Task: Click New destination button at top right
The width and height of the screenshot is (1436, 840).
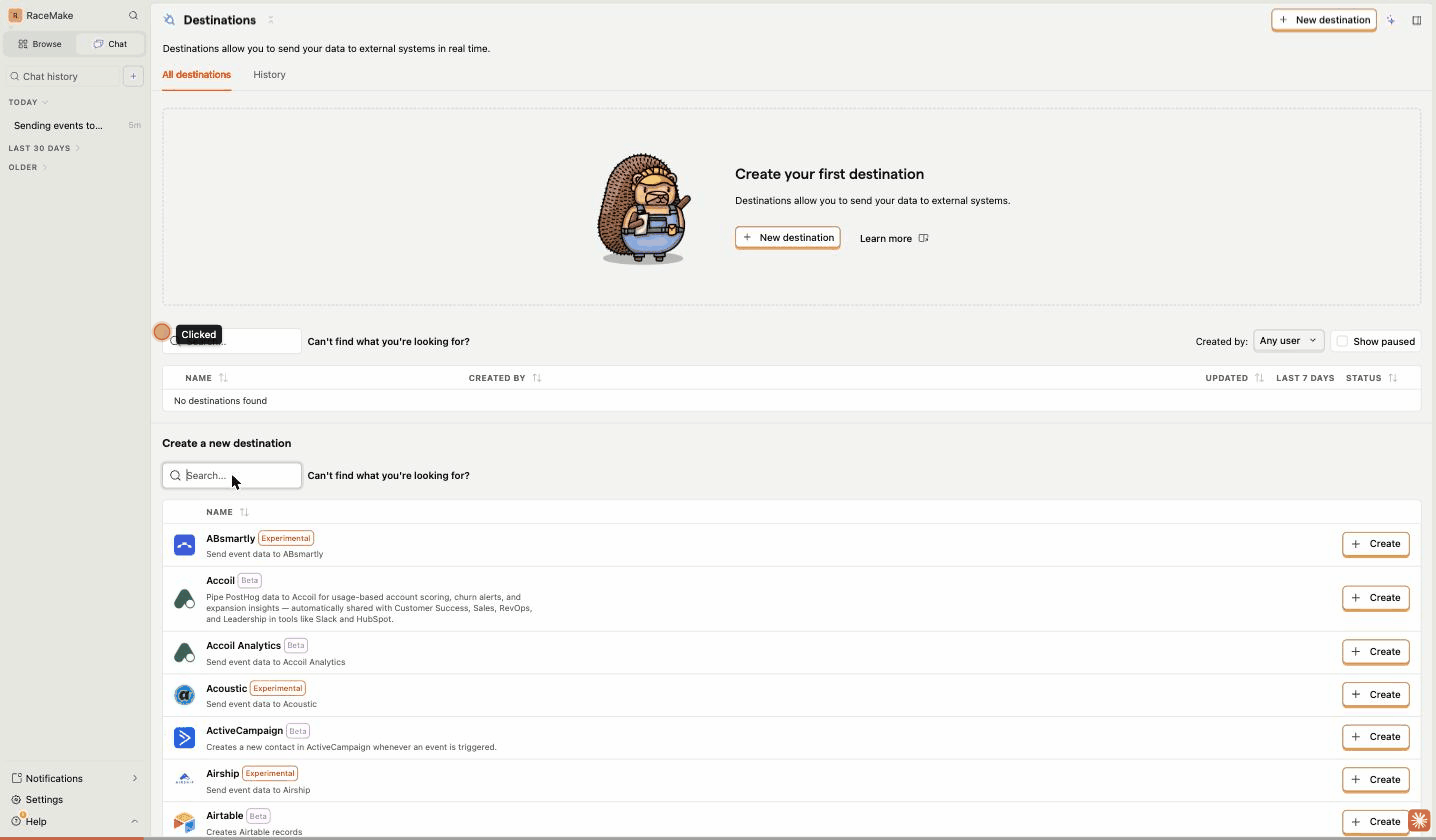Action: (1323, 20)
